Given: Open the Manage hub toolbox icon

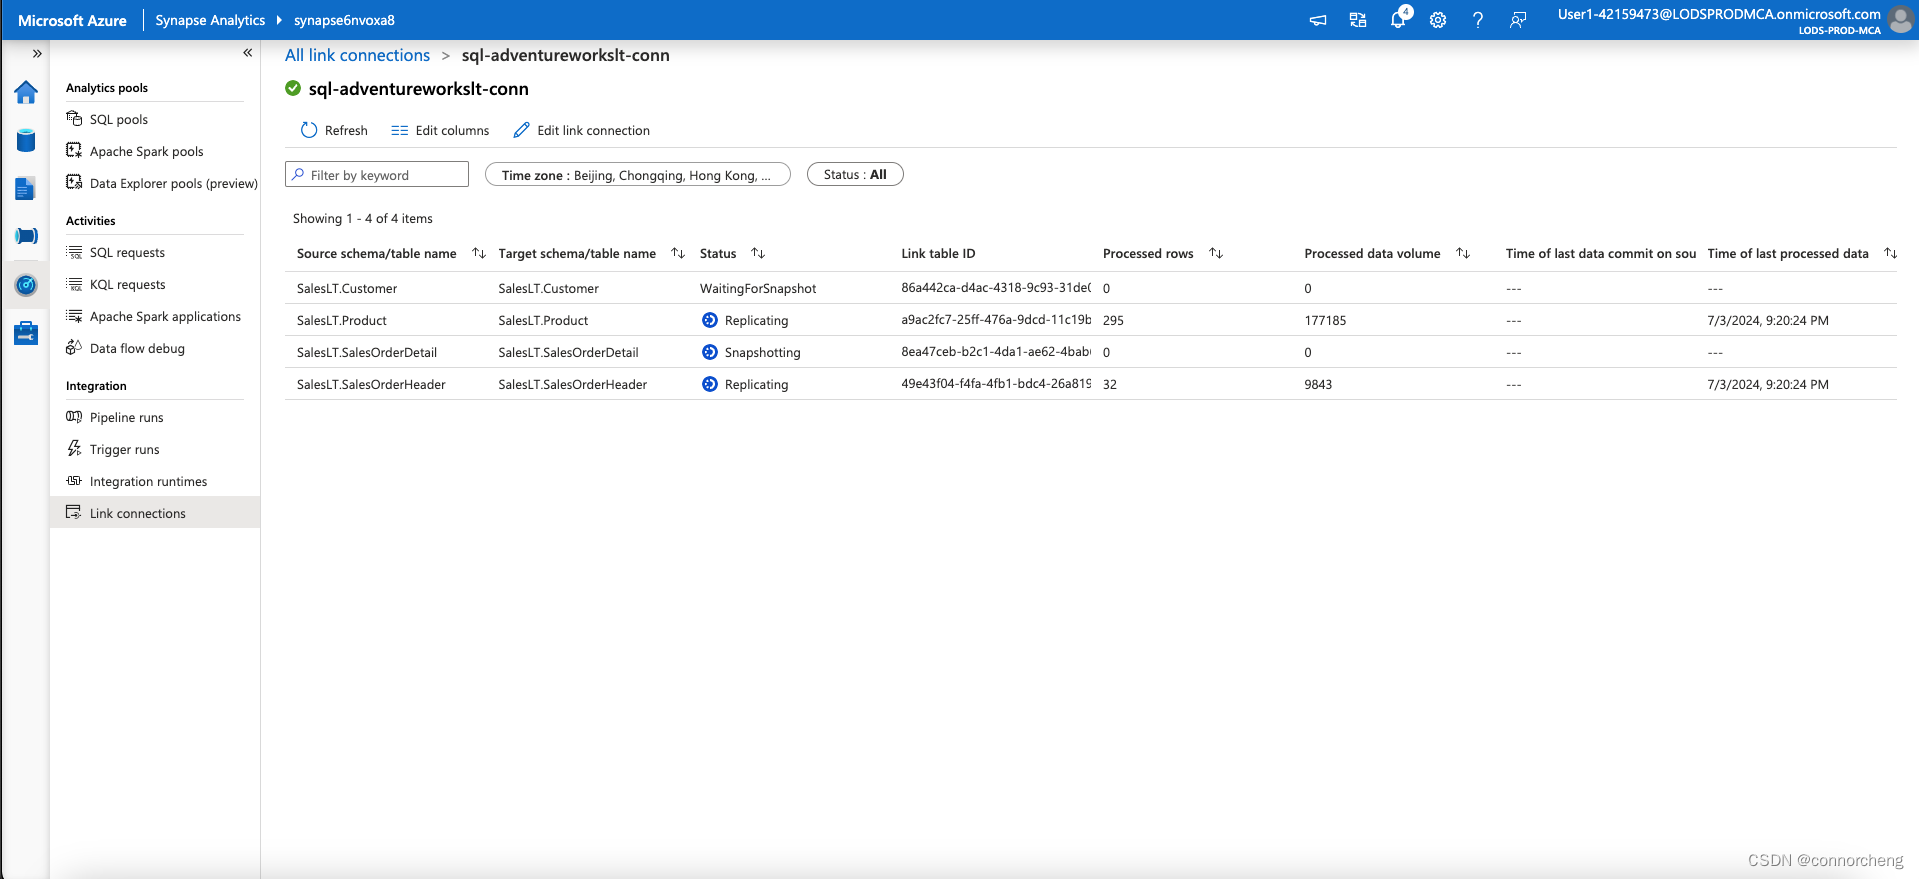Looking at the screenshot, I should 26,332.
